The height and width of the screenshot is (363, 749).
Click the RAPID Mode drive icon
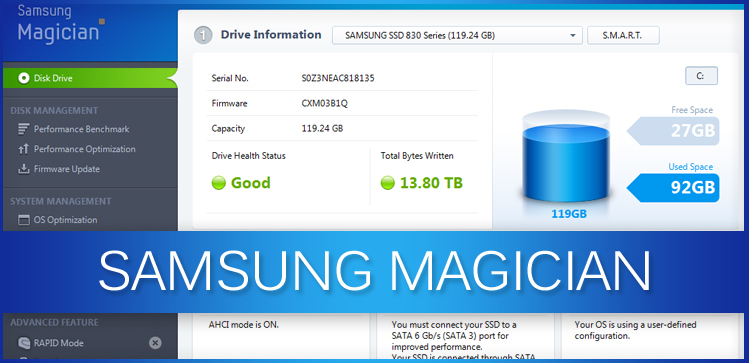(x=24, y=343)
